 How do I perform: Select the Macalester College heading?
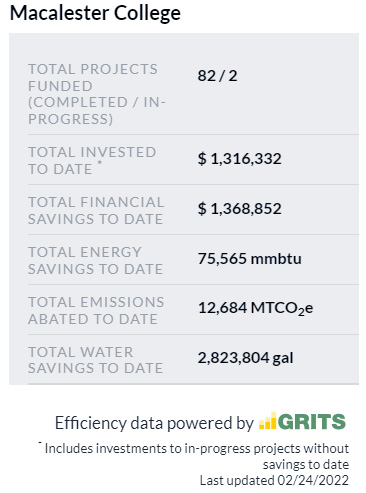[x=95, y=13]
